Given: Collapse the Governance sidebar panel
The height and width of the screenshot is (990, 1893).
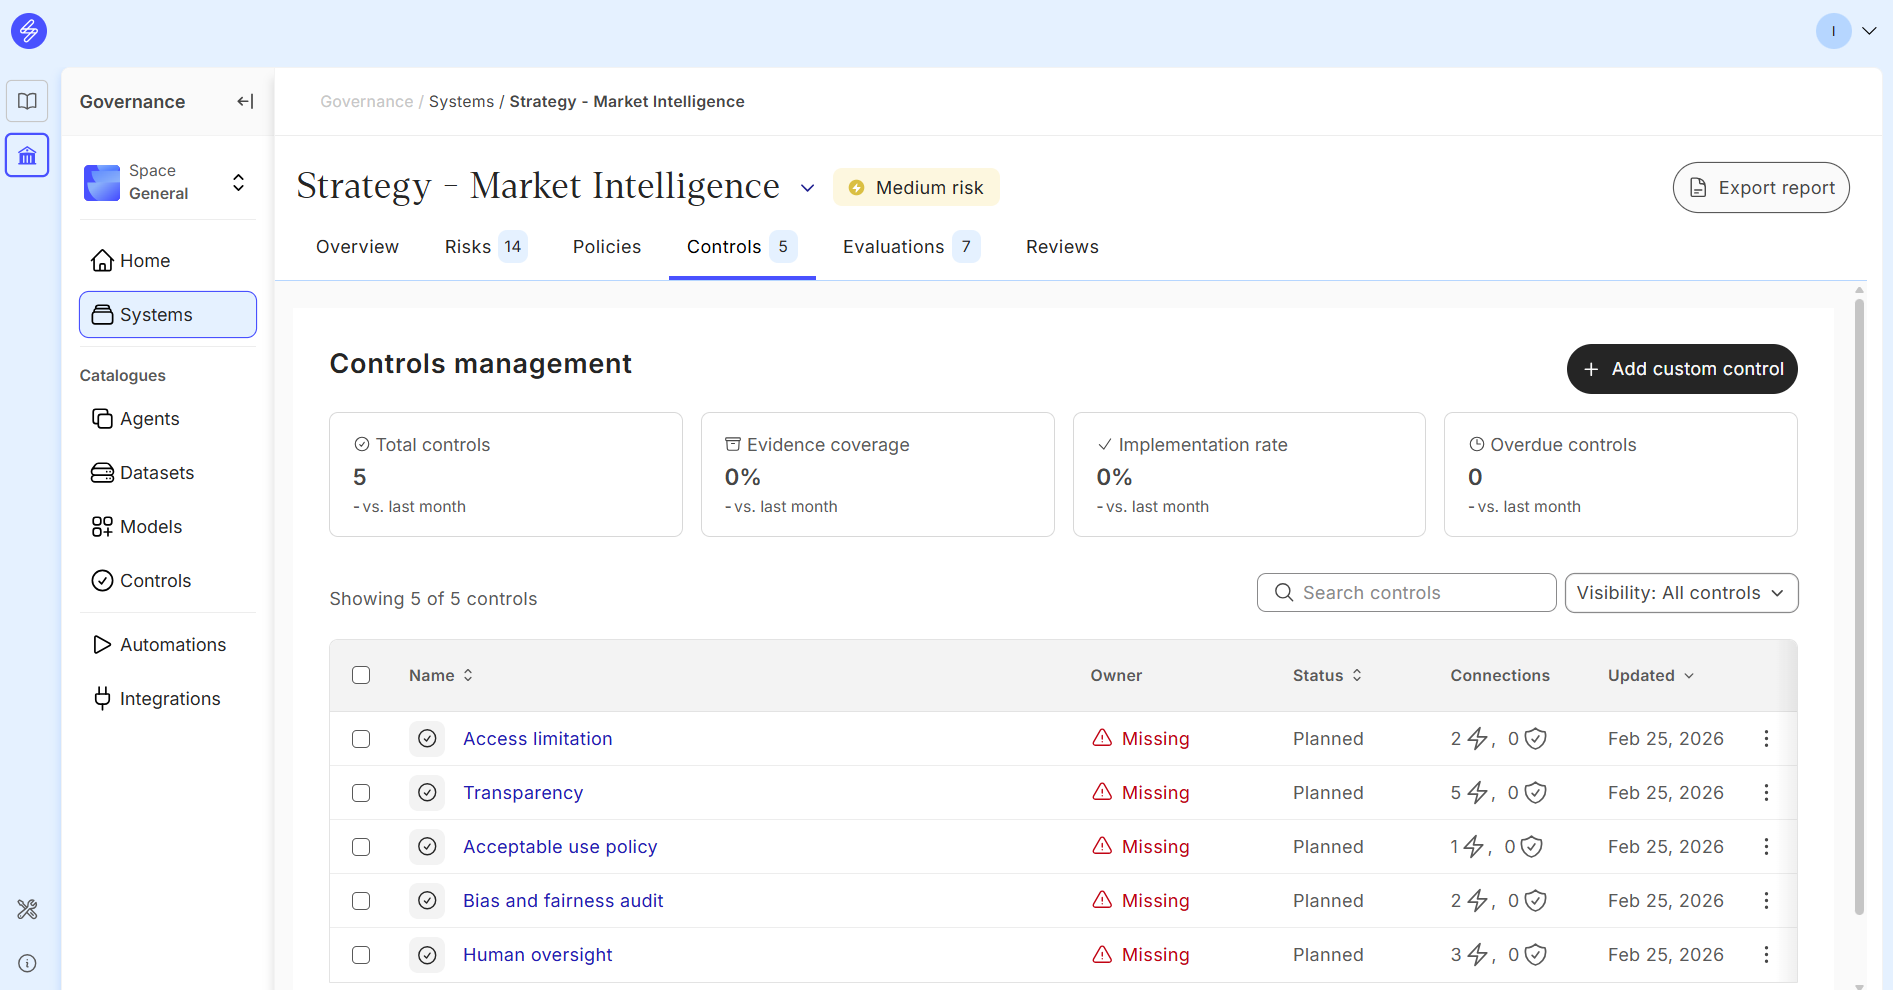Looking at the screenshot, I should [245, 101].
